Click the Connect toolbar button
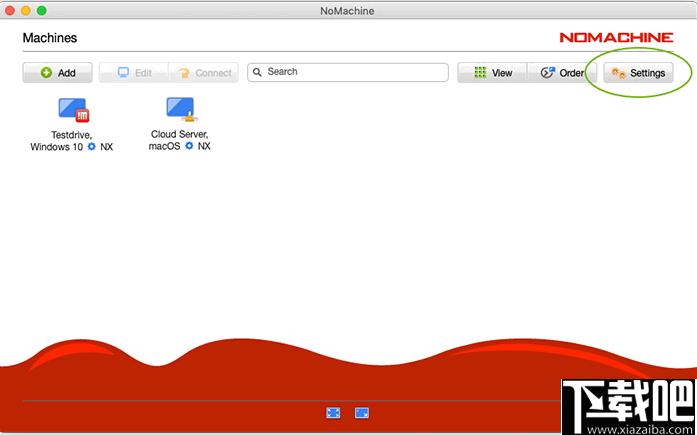 point(204,72)
